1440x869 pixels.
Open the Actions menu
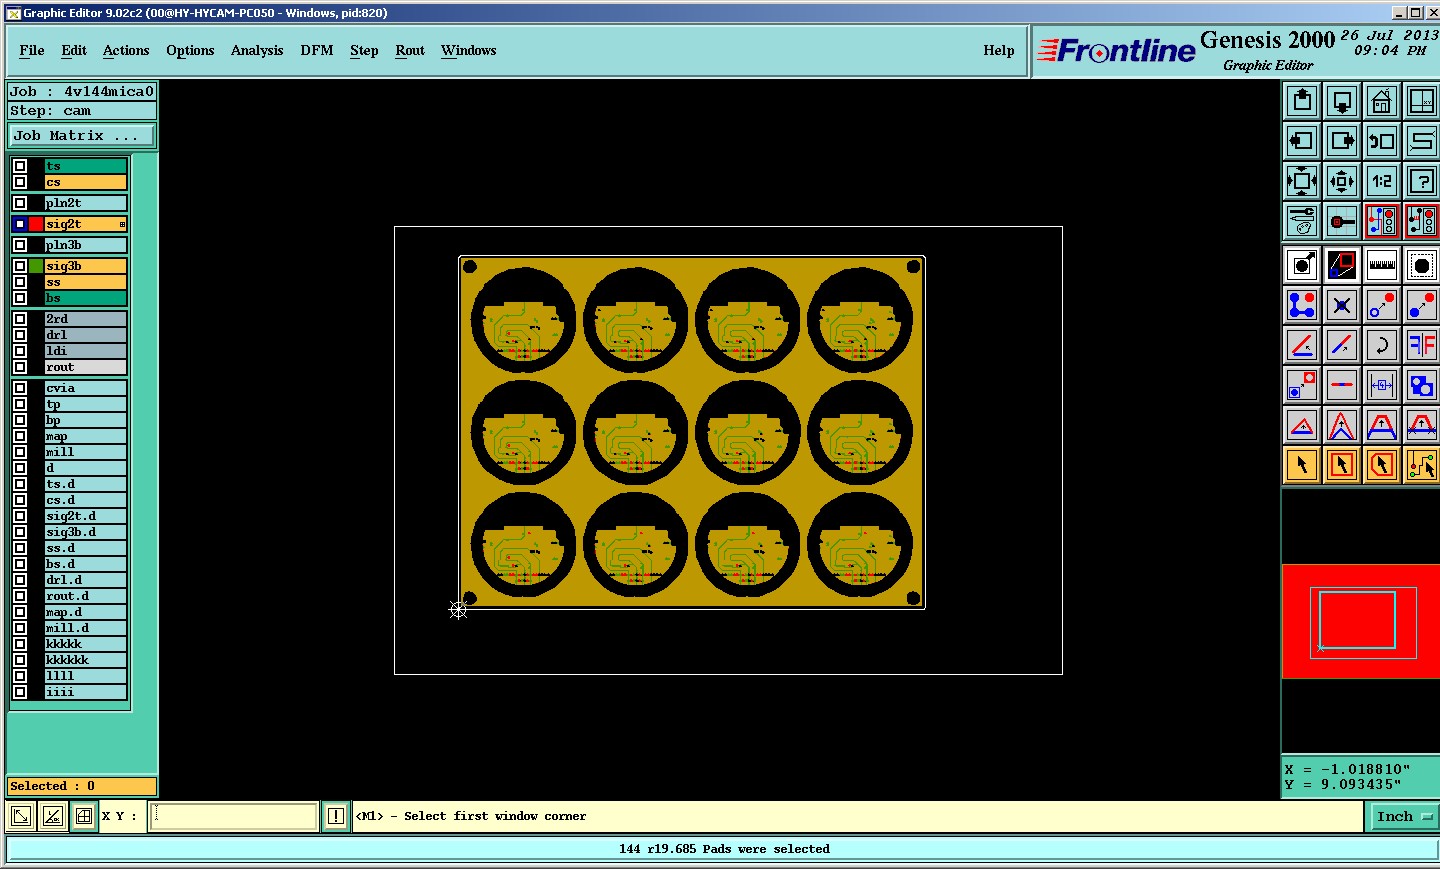pos(126,50)
